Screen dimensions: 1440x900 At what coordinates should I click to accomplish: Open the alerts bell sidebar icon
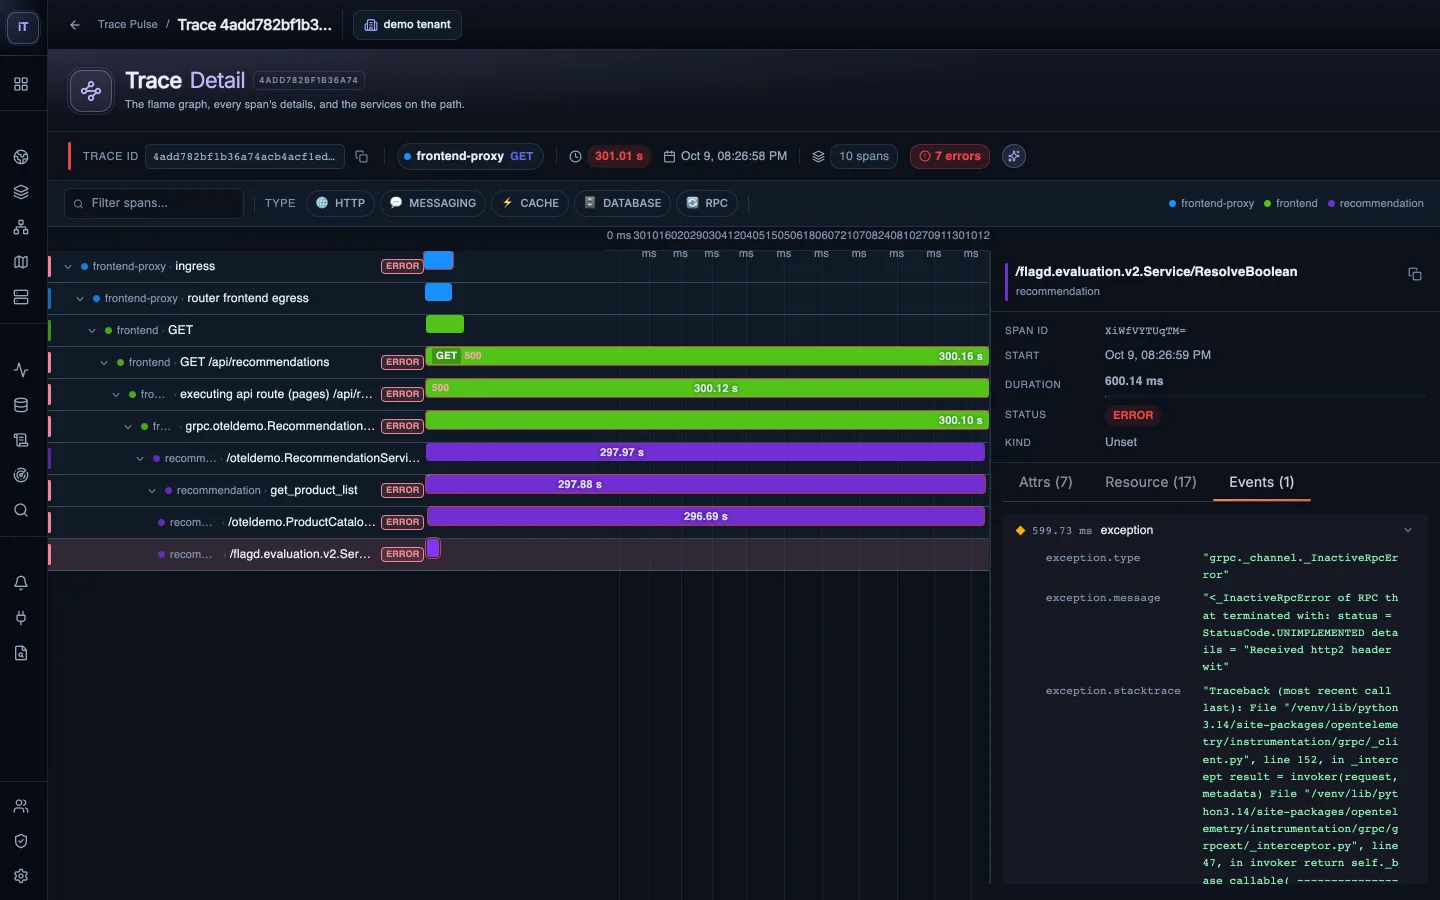[21, 583]
